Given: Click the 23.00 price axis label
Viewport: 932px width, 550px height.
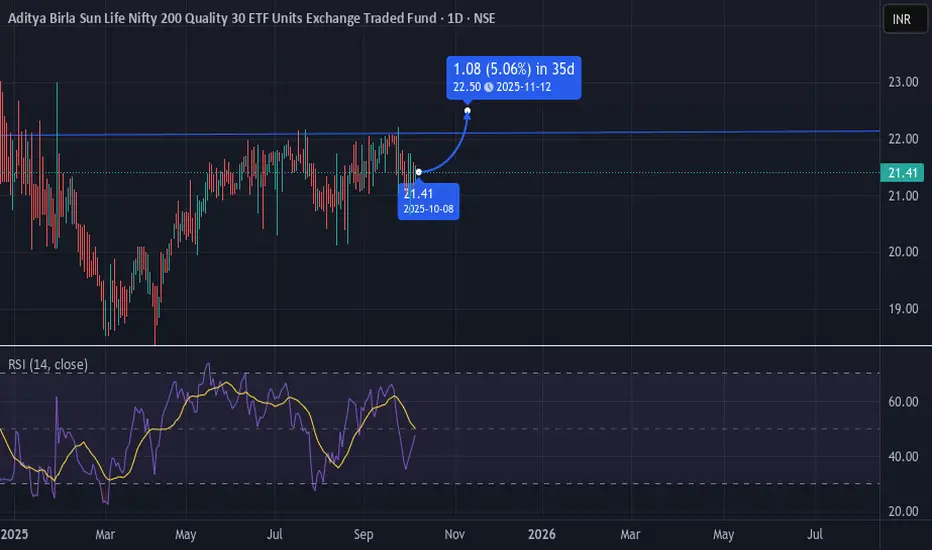Looking at the screenshot, I should coord(903,82).
